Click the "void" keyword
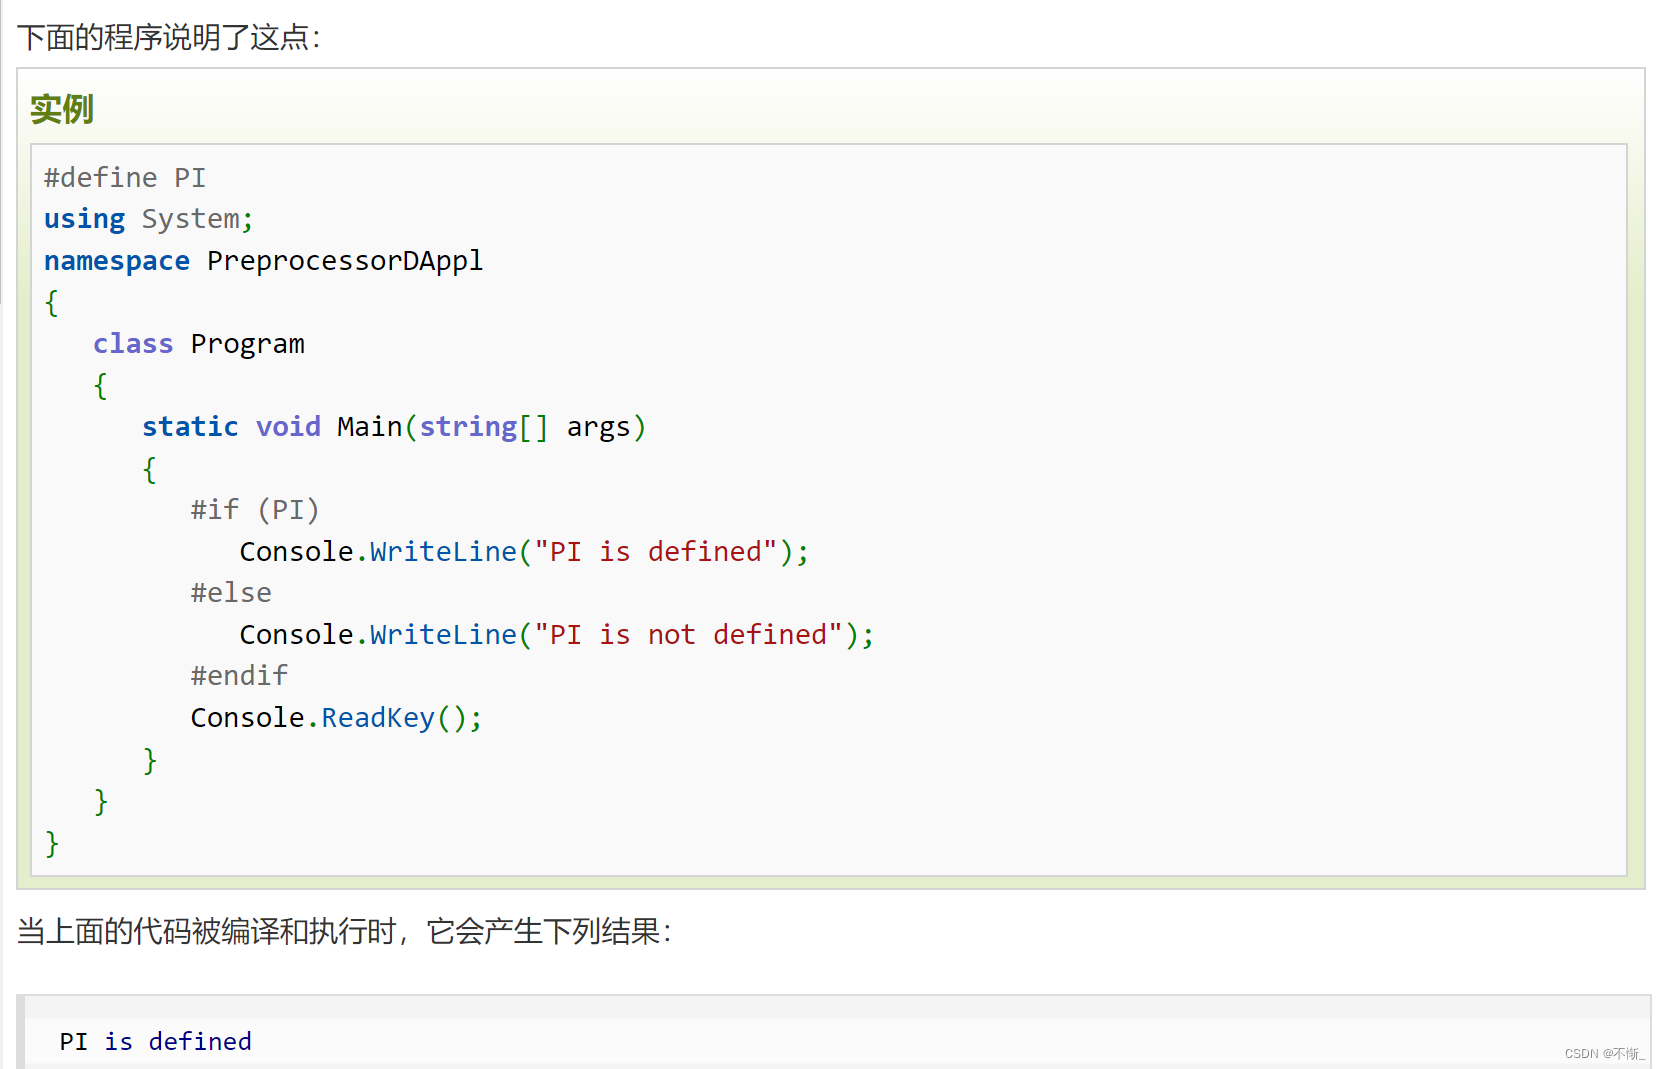The height and width of the screenshot is (1069, 1661). (288, 427)
